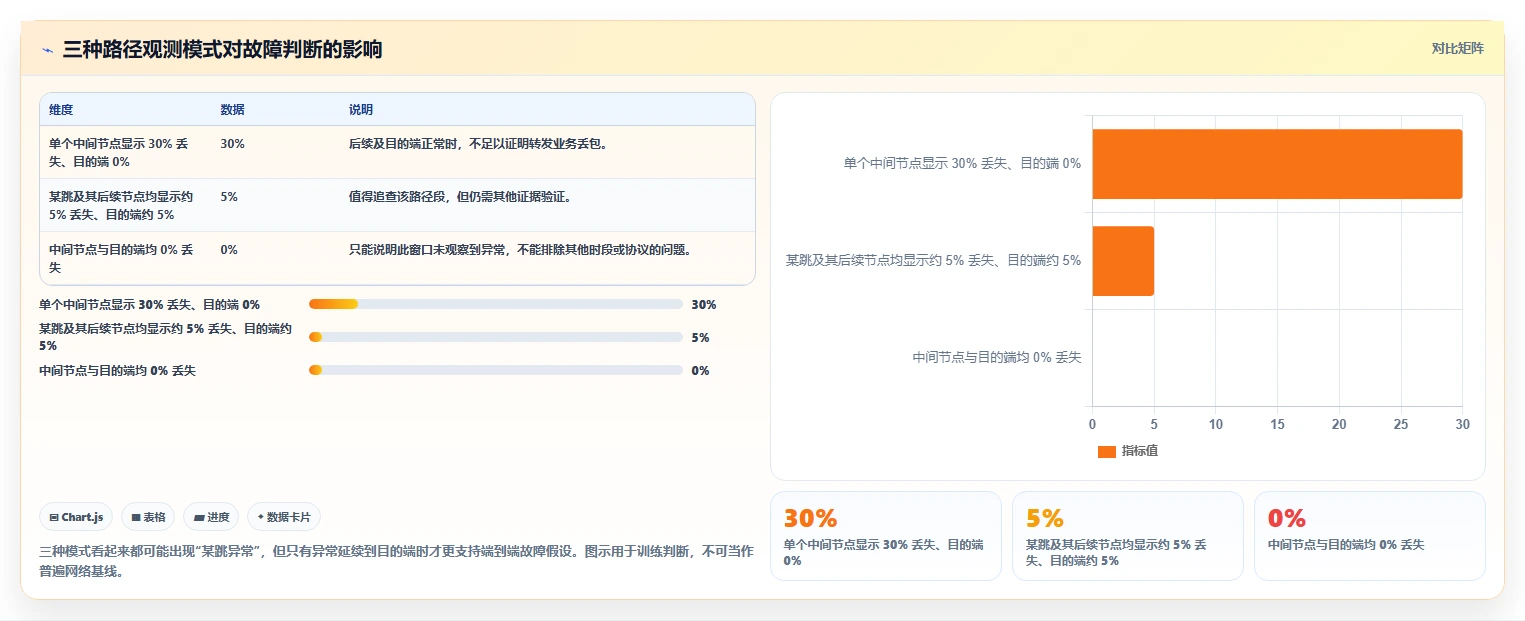Viewport: 1525px width, 621px height.
Task: Click the orange 指标值 legend swatch
Action: click(1106, 452)
